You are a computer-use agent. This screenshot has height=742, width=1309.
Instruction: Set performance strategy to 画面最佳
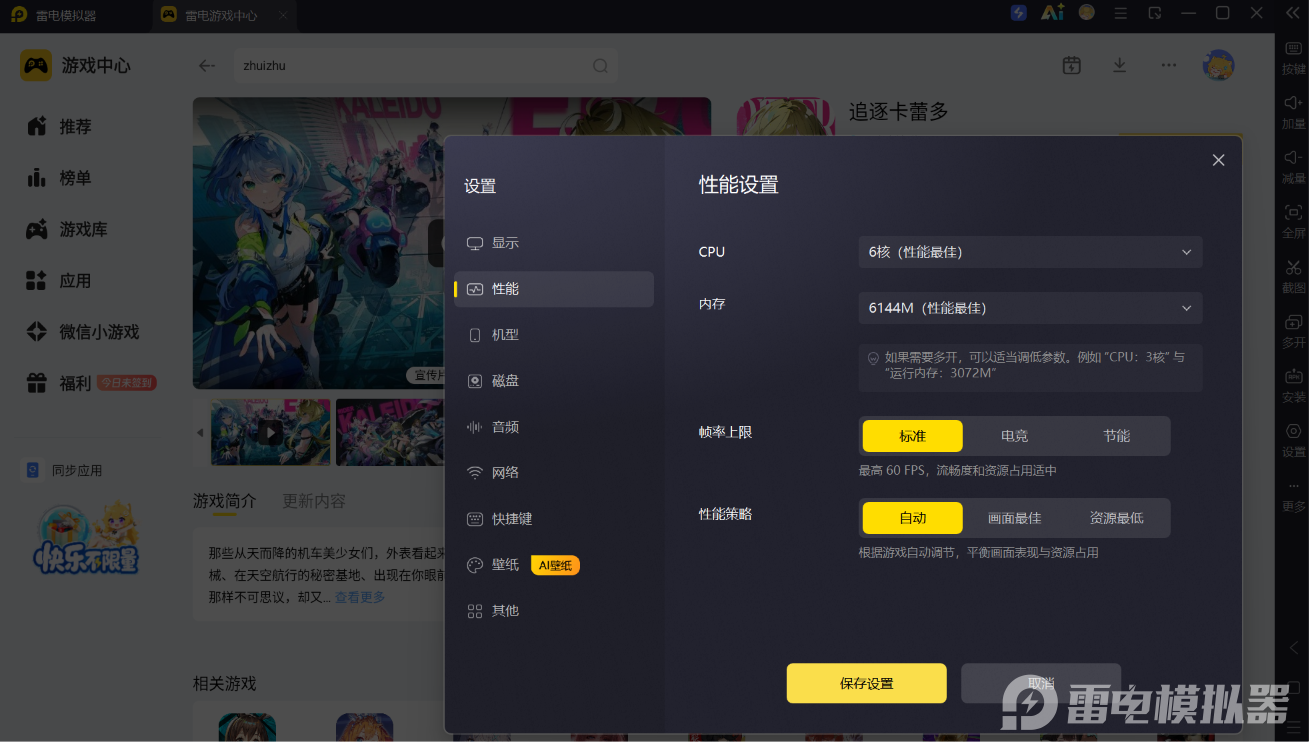coord(1015,518)
